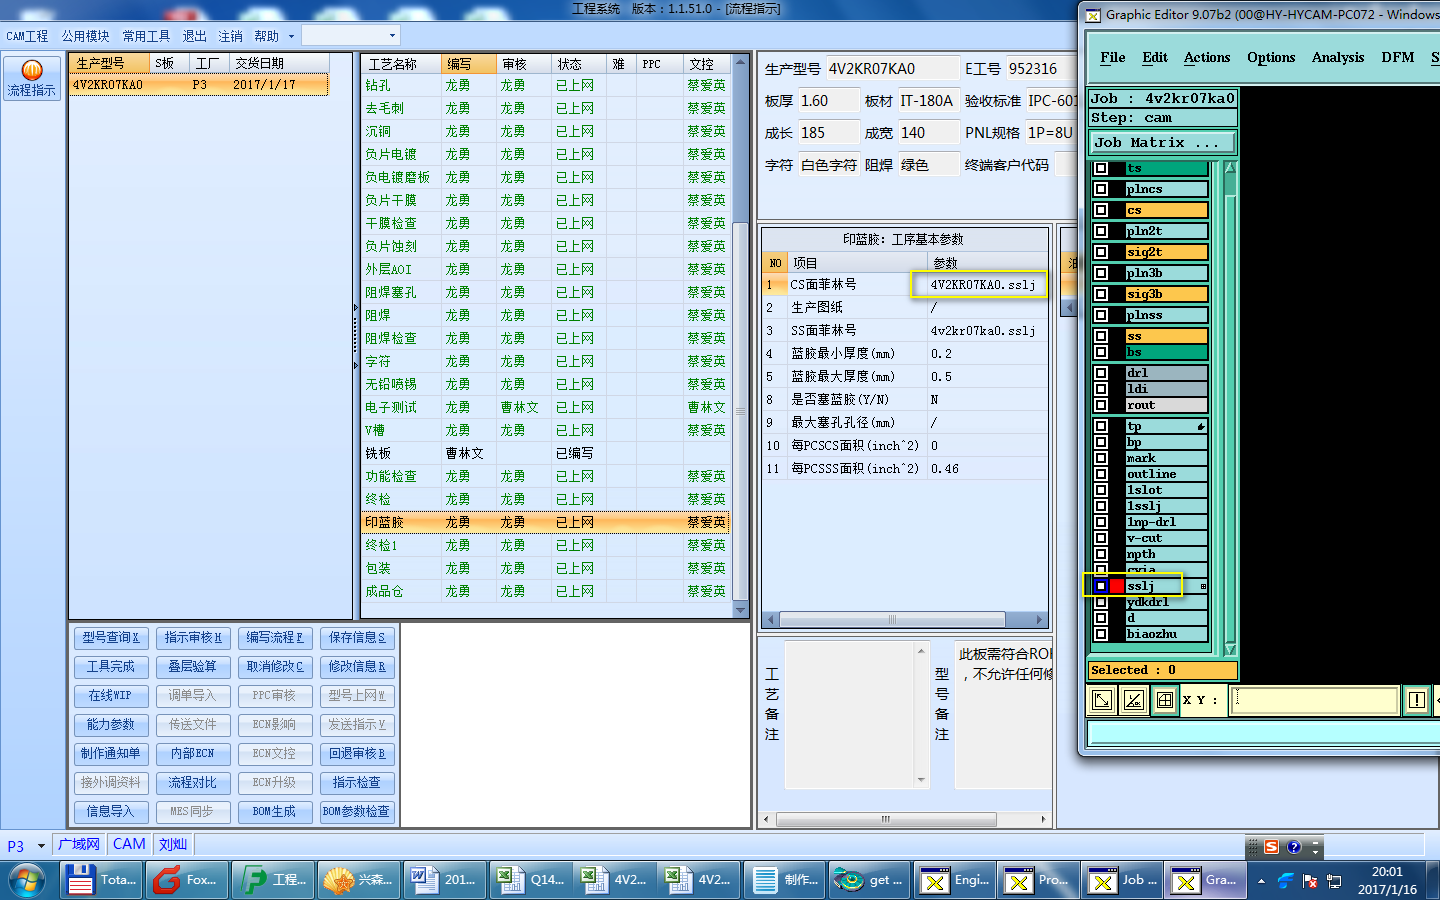Viewport: 1440px width, 900px height.
Task: Switch to the Pro X window taskbar item
Action: click(x=1040, y=880)
